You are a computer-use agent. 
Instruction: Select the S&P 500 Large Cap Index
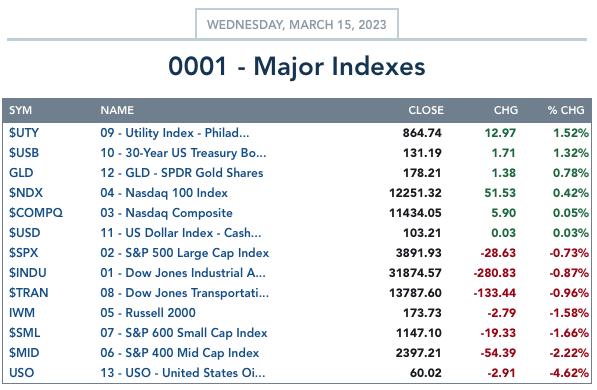[x=185, y=253]
